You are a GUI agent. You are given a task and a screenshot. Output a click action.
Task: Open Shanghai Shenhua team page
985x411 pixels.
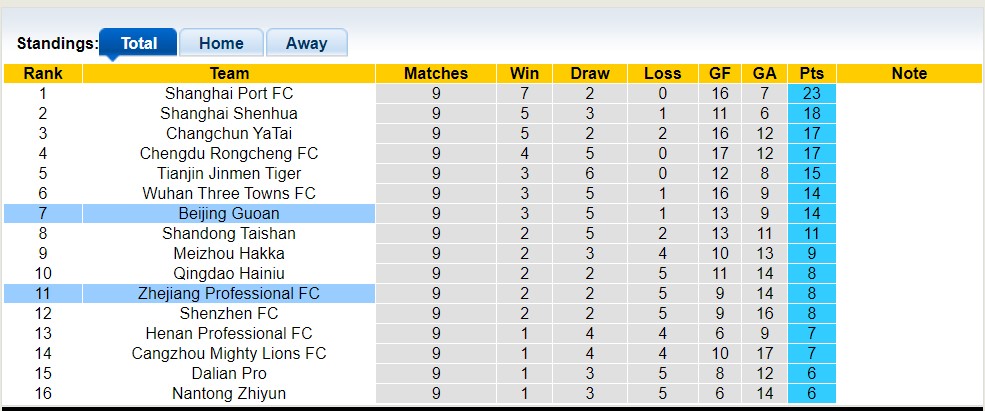(x=229, y=113)
